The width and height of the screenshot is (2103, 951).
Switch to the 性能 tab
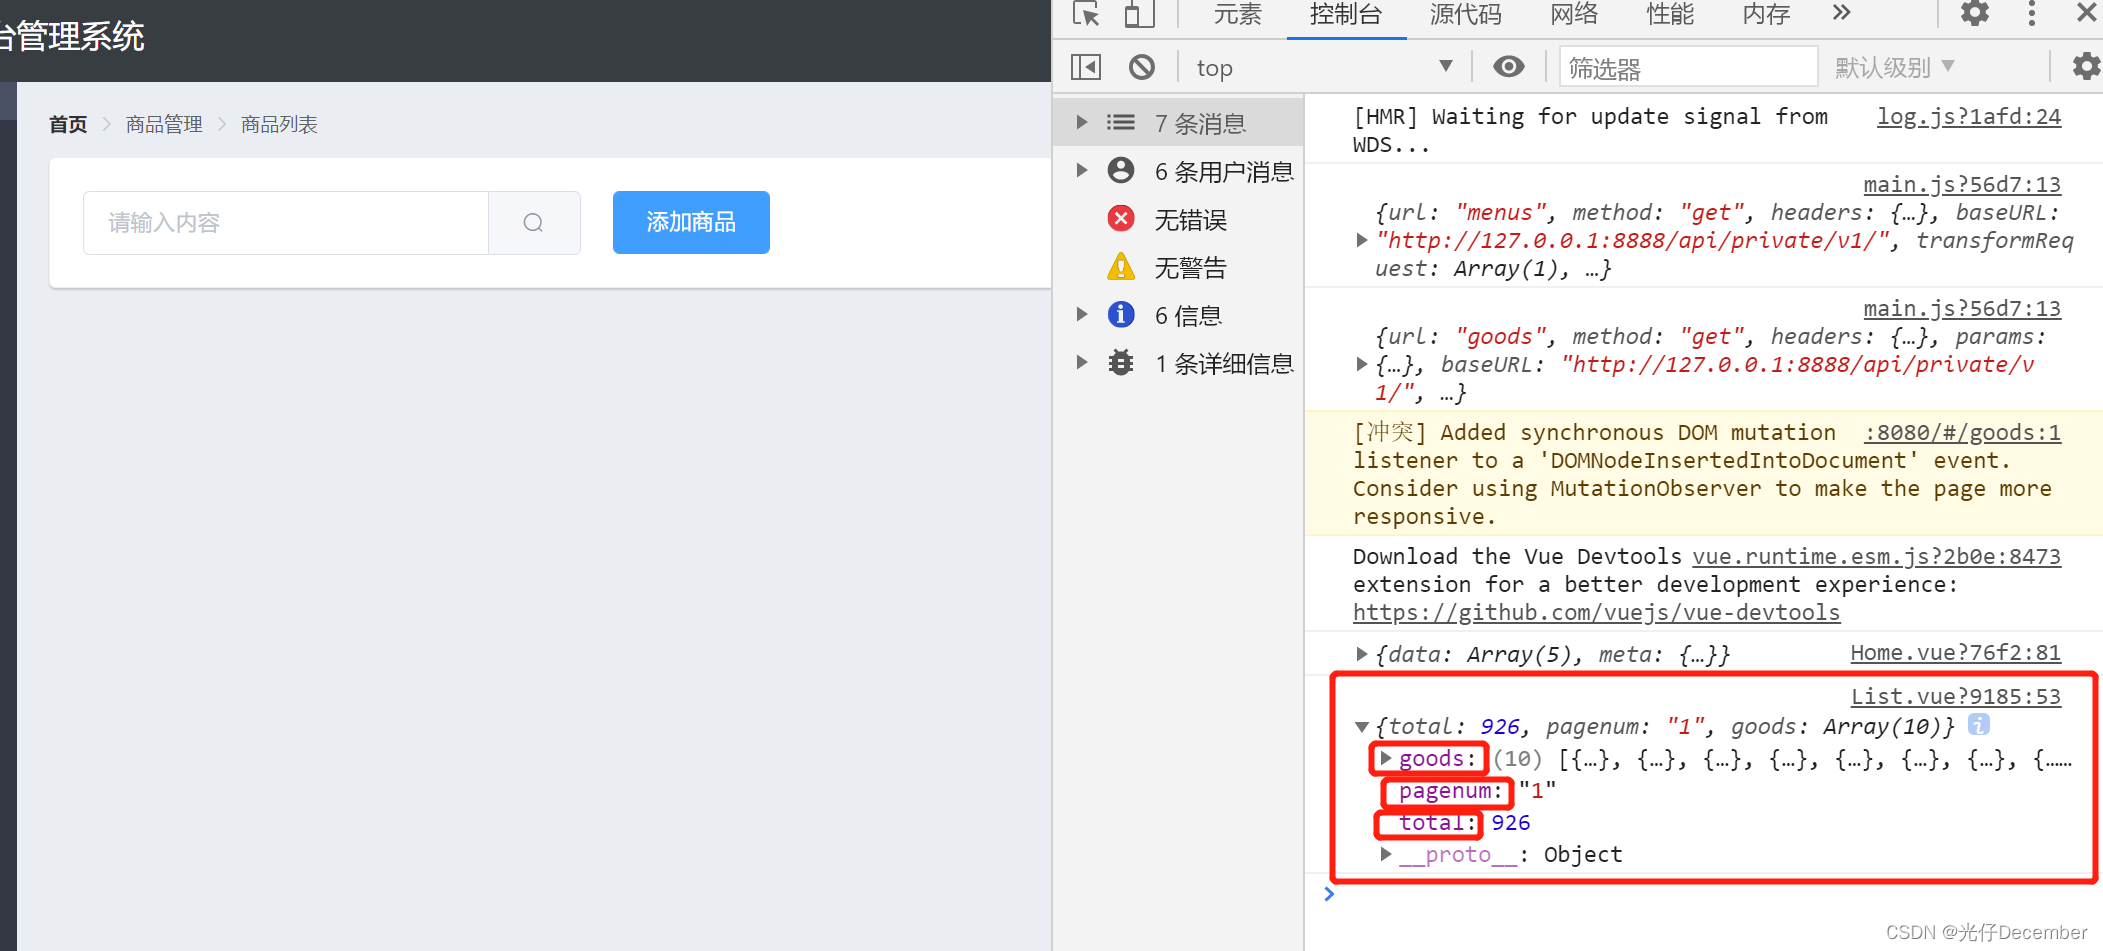coord(1670,14)
